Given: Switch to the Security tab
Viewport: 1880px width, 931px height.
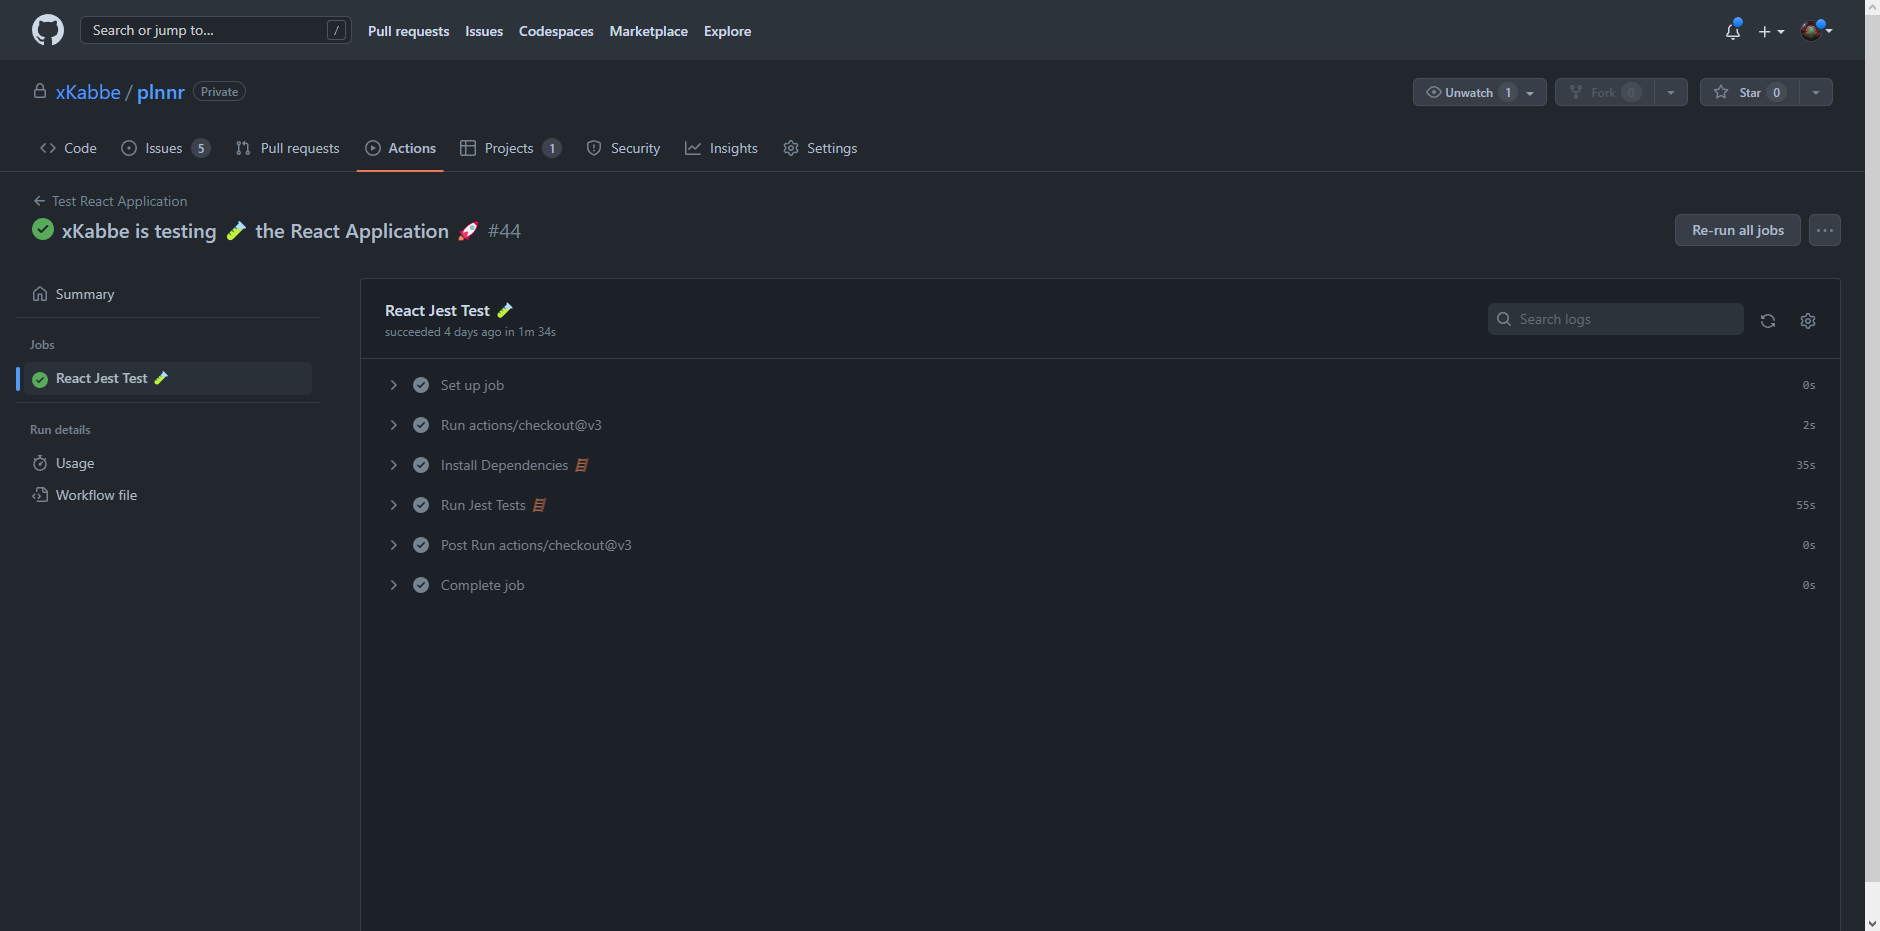Looking at the screenshot, I should [623, 148].
